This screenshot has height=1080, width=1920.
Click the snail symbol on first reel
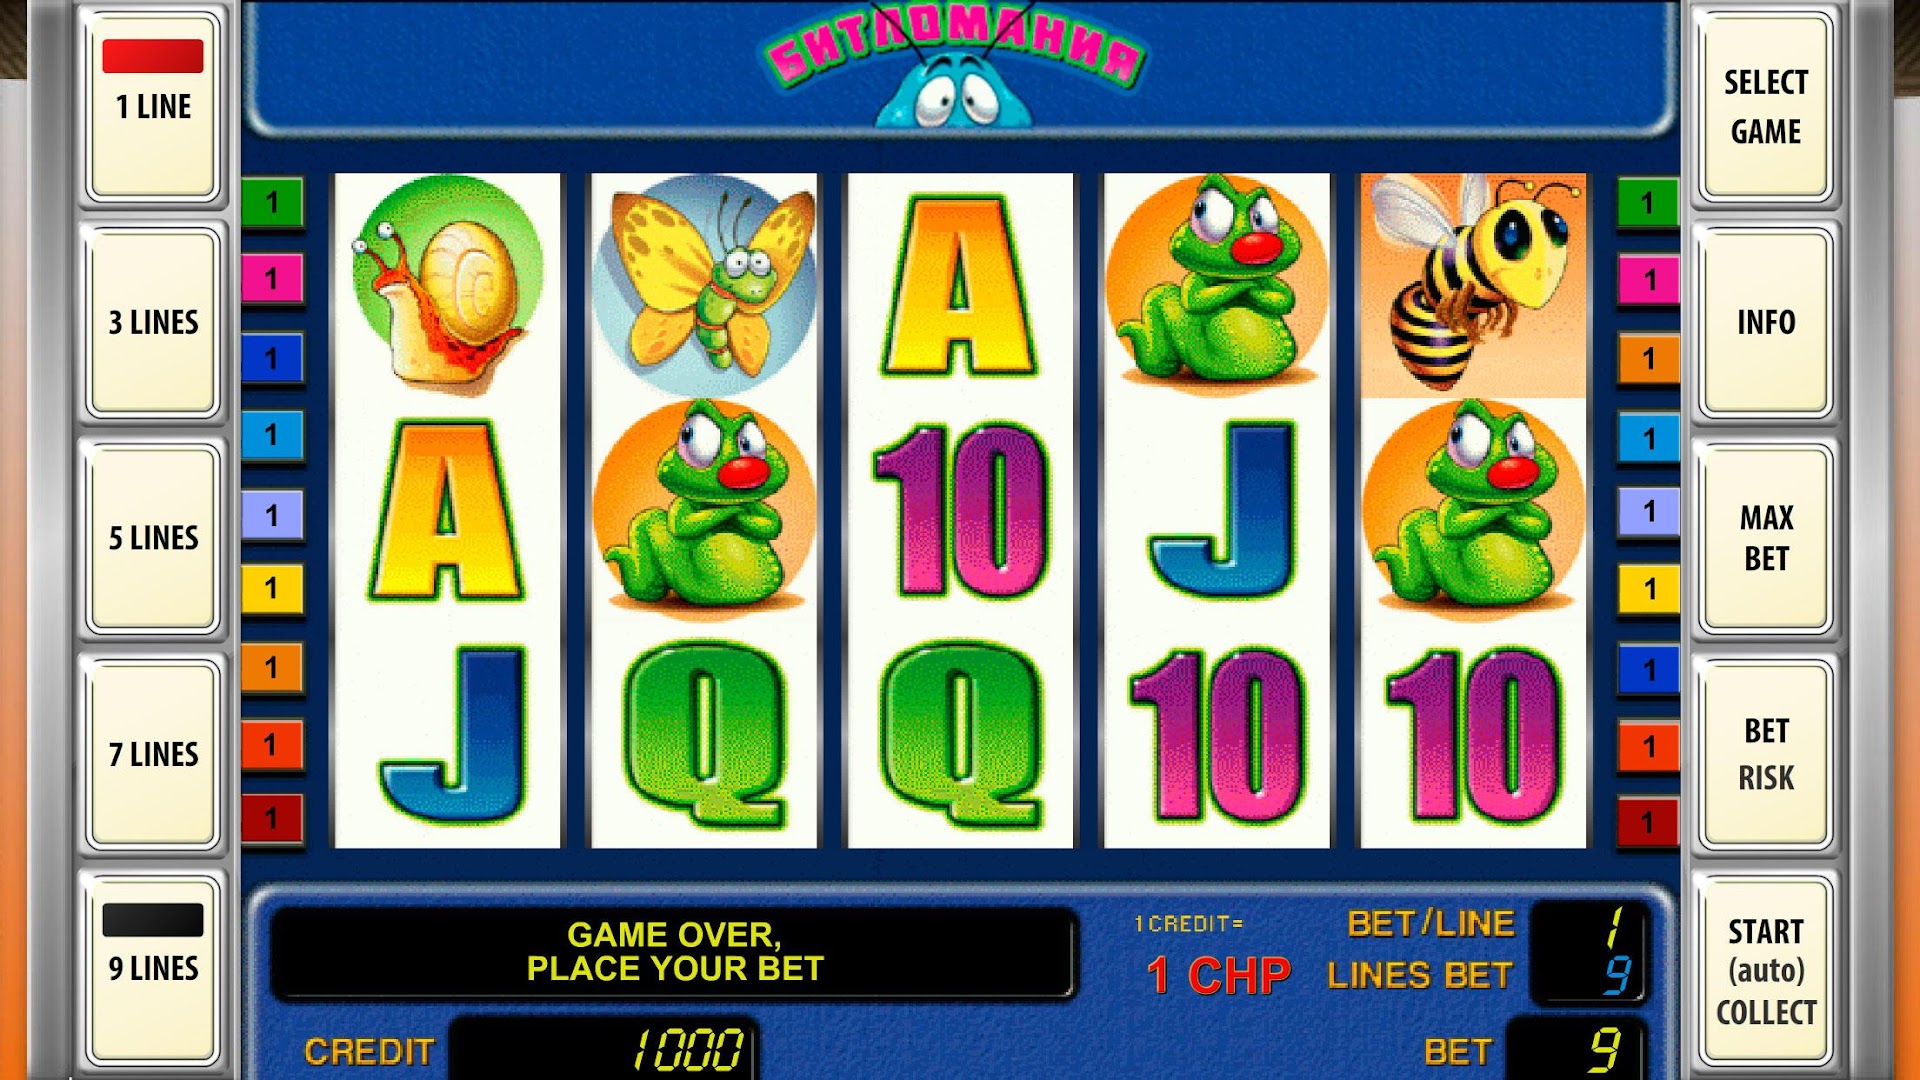coord(447,284)
